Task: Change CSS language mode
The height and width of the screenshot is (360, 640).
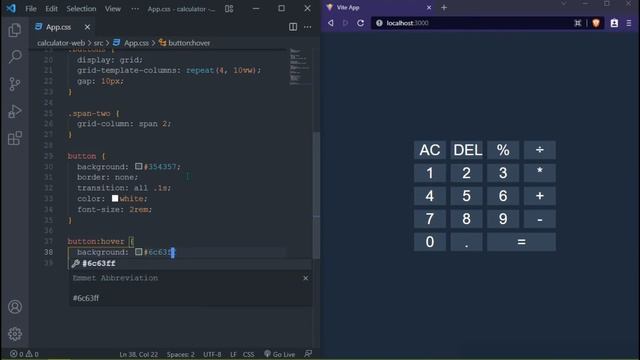Action: coord(248,354)
